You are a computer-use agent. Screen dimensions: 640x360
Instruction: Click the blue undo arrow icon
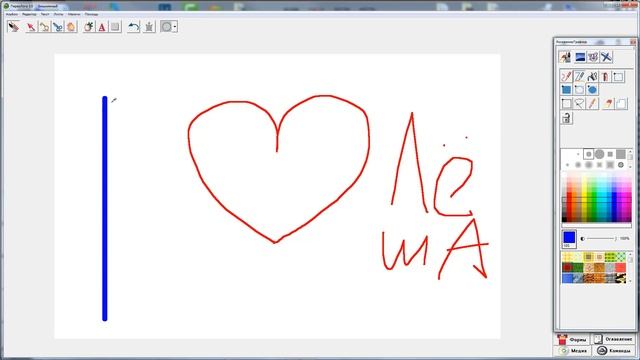[133, 27]
